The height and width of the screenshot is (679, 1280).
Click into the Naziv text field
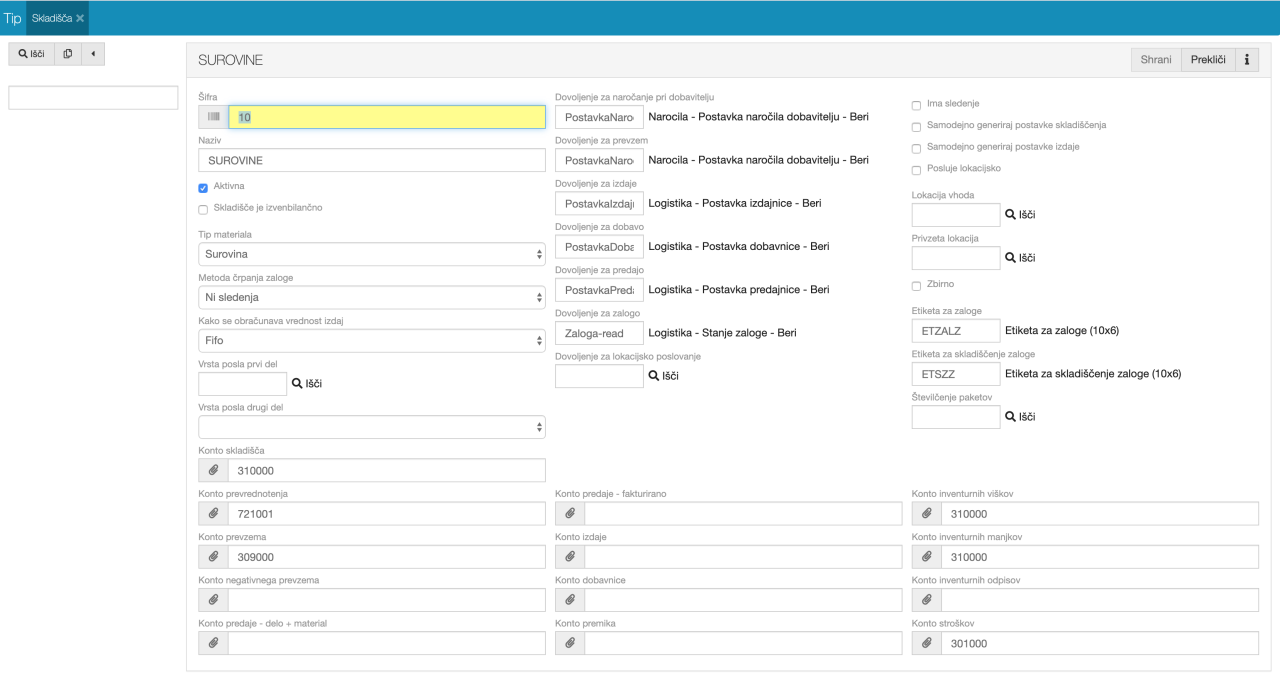coord(371,160)
